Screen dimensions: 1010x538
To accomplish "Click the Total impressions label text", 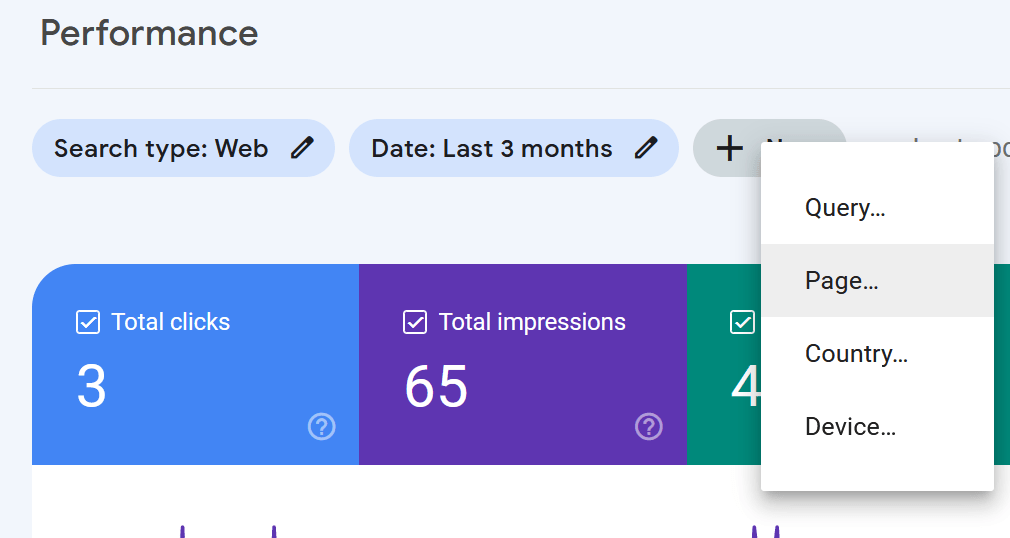I will pyautogui.click(x=532, y=322).
